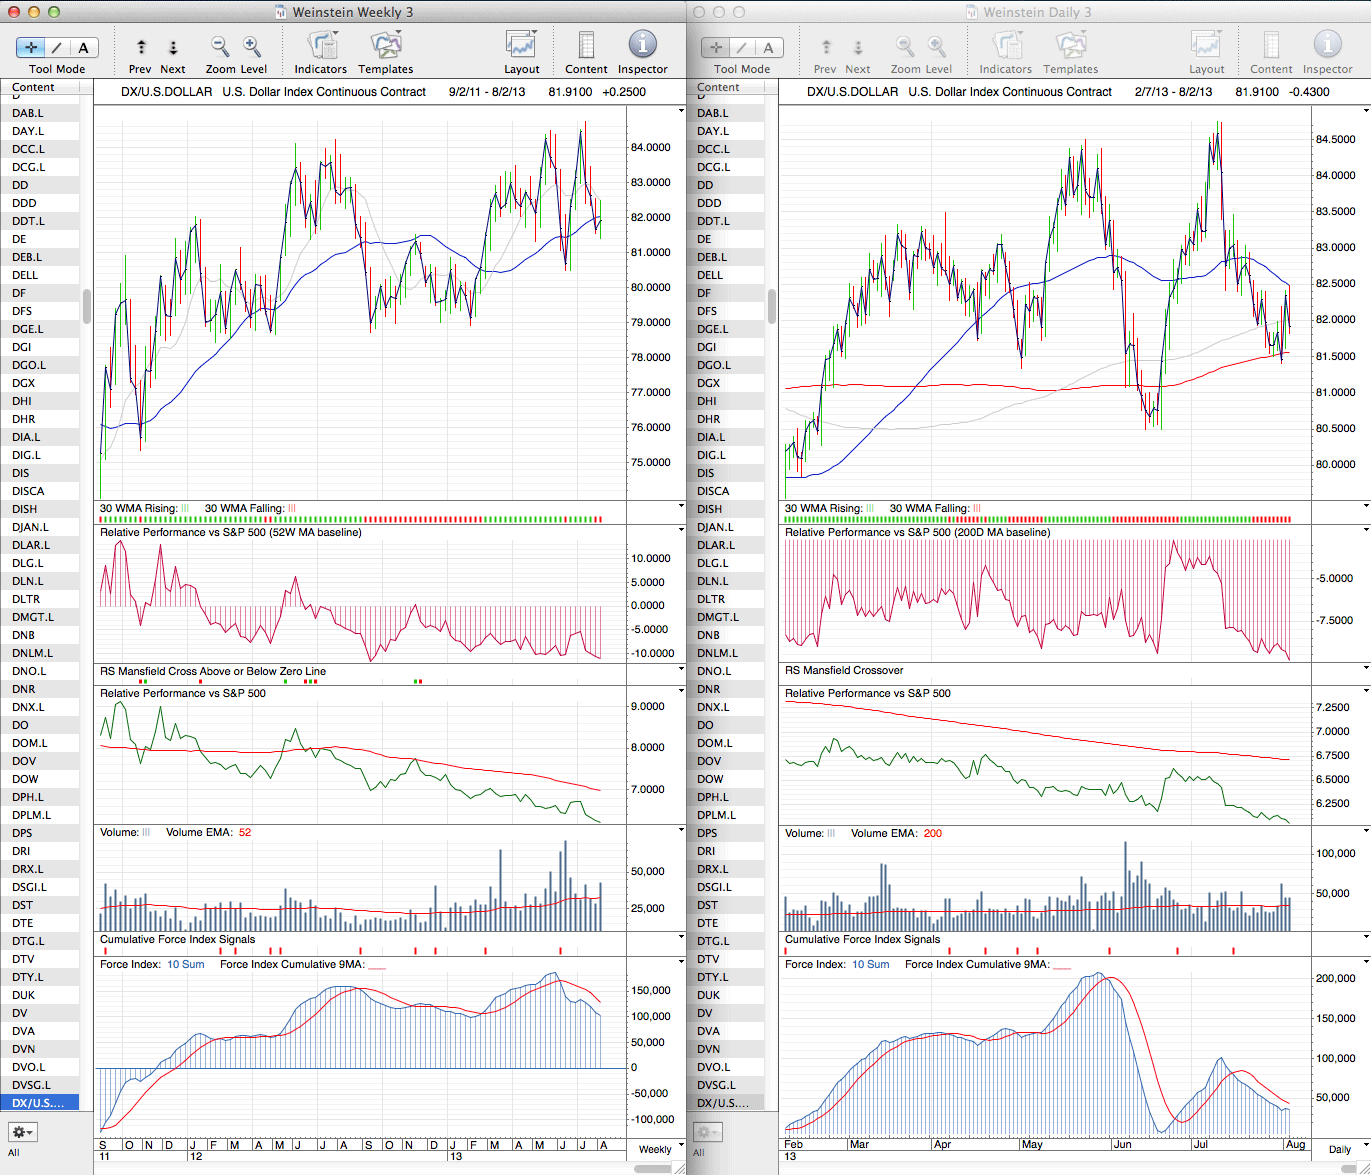
Task: Zoom out on the weekly chart
Action: 220,47
